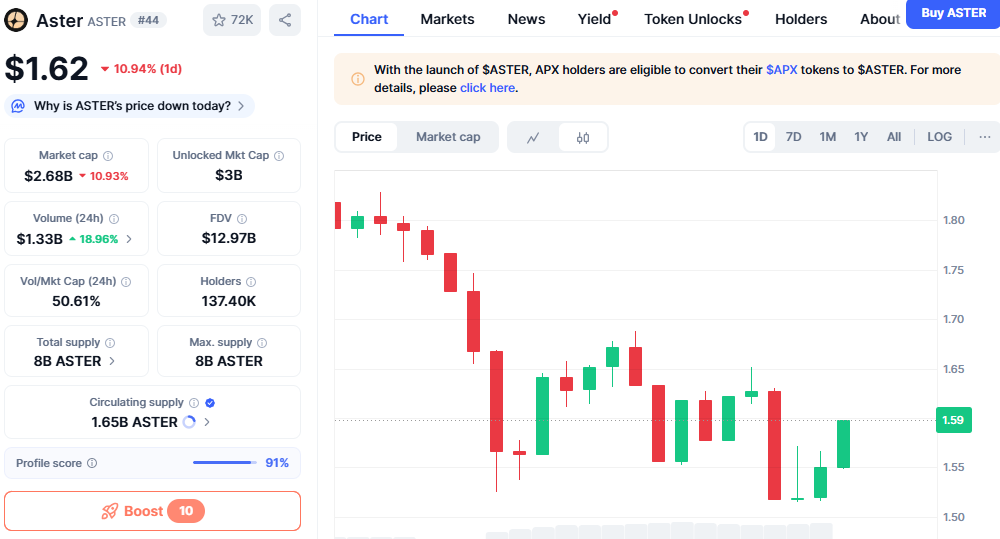Screen dimensions: 1000x539
Task: Click the FDV info icon
Action: point(243,219)
